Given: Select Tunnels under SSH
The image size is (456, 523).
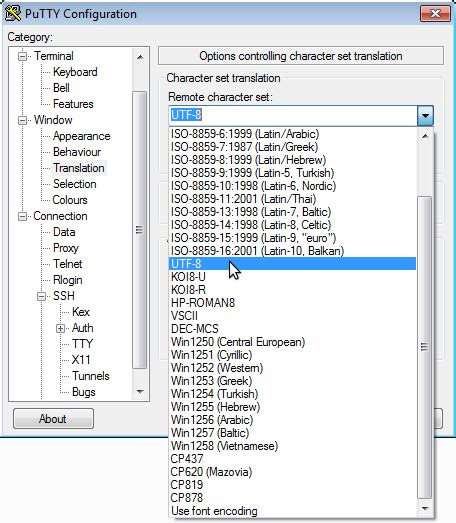Looking at the screenshot, I should [x=91, y=376].
